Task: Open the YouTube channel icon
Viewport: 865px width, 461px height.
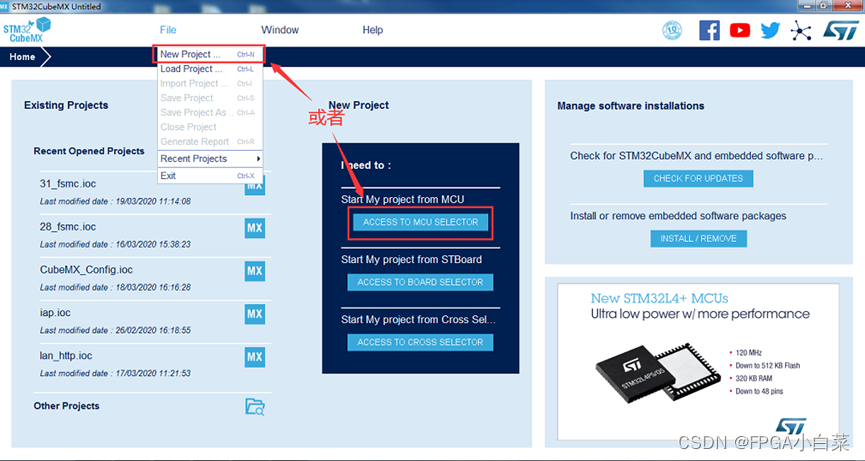Action: 740,30
